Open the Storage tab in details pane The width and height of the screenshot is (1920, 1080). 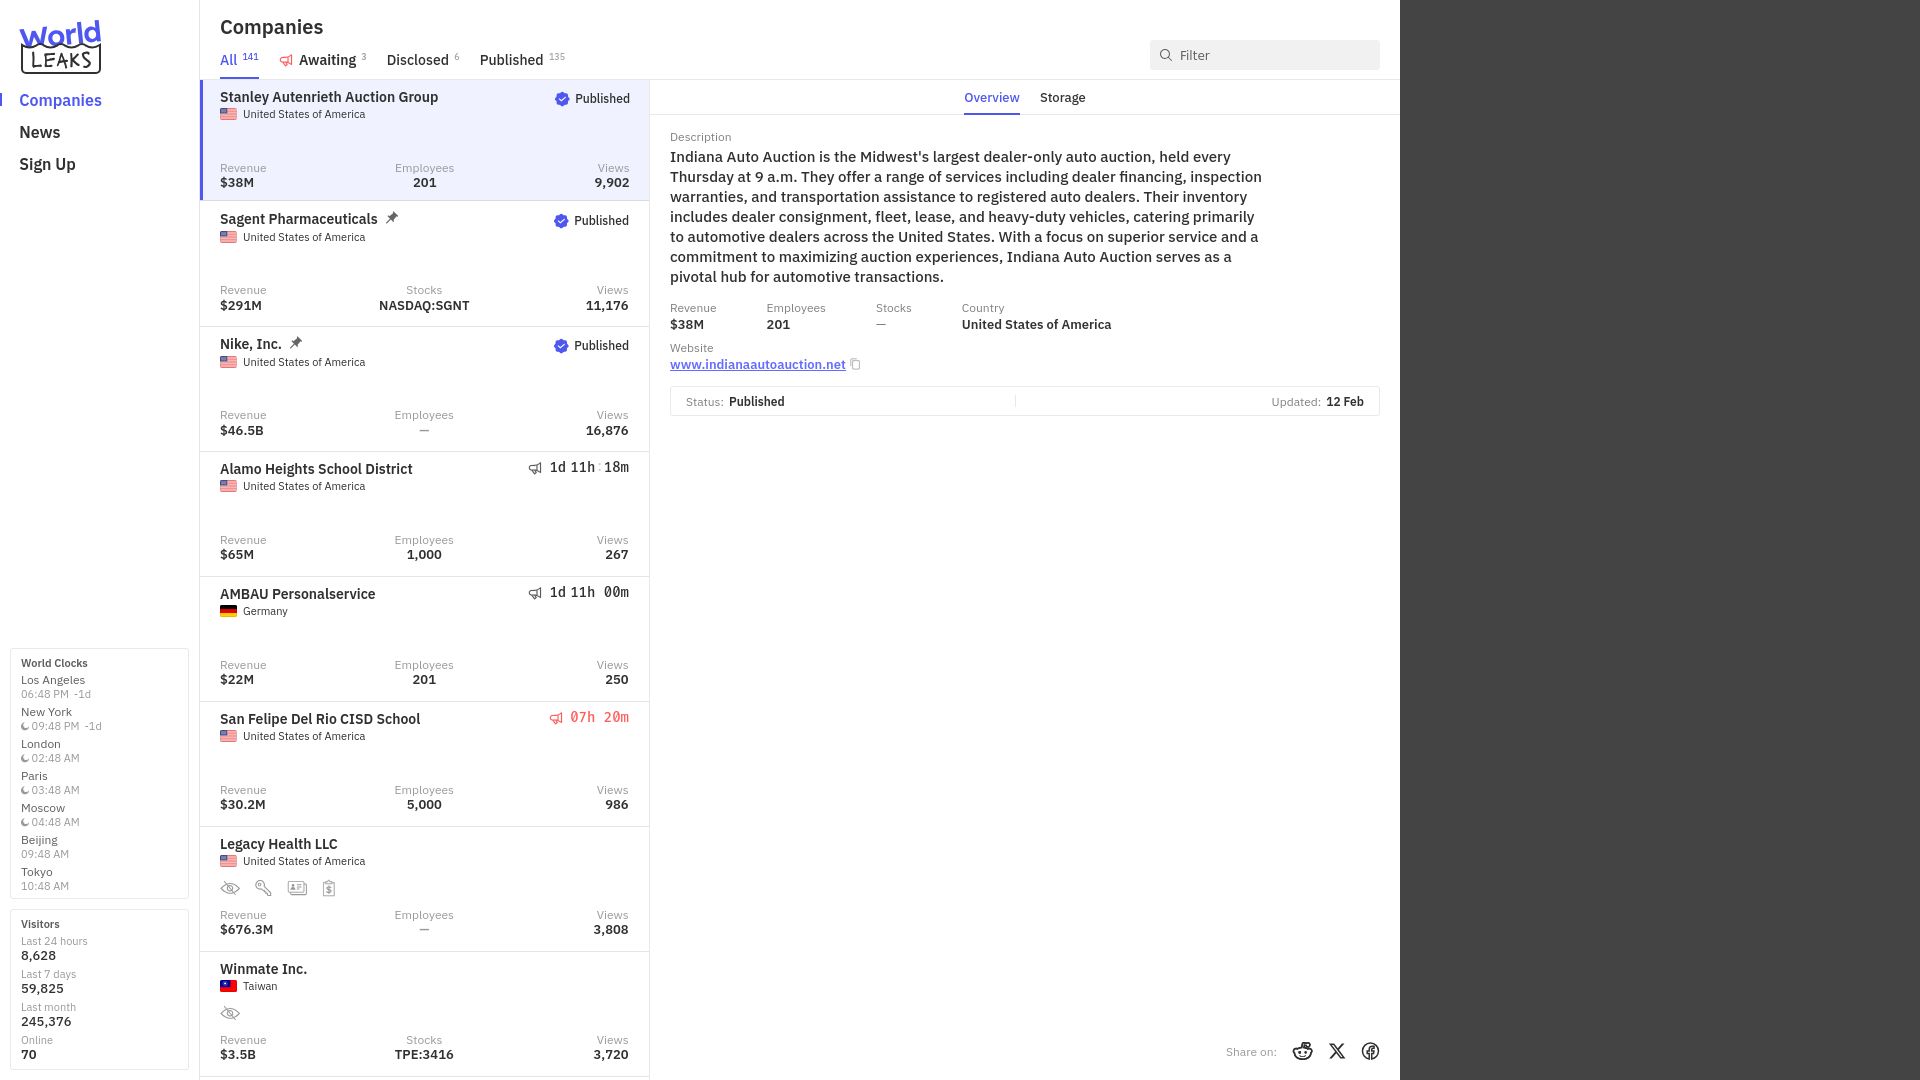coord(1062,98)
